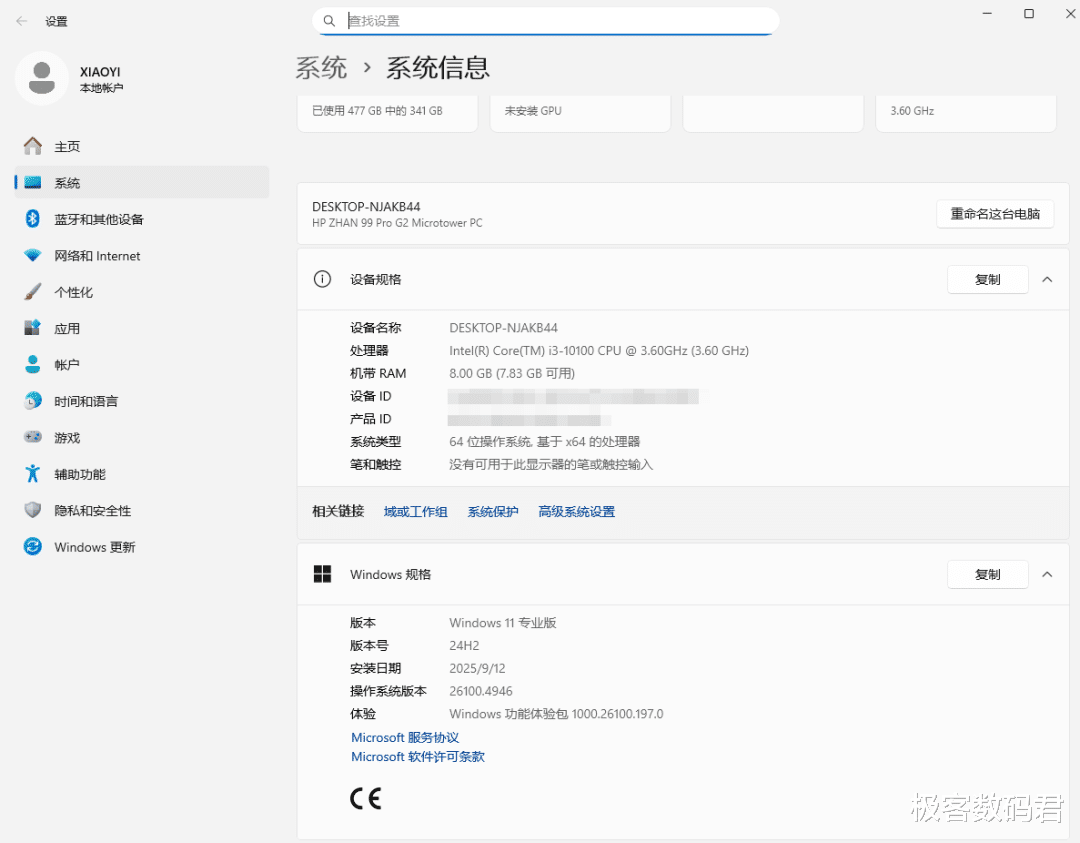Select the Windows 功能体验包 text
This screenshot has width=1080, height=843.
point(556,714)
